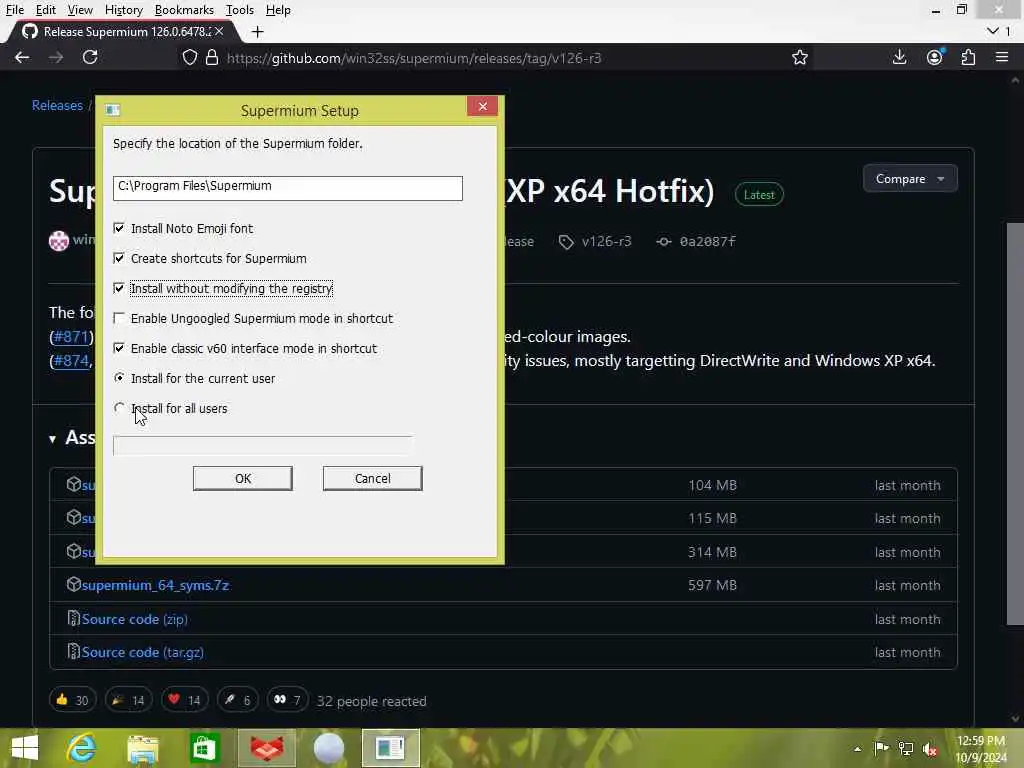Launch Internet Explorer from taskbar
1024x768 pixels.
coord(82,748)
